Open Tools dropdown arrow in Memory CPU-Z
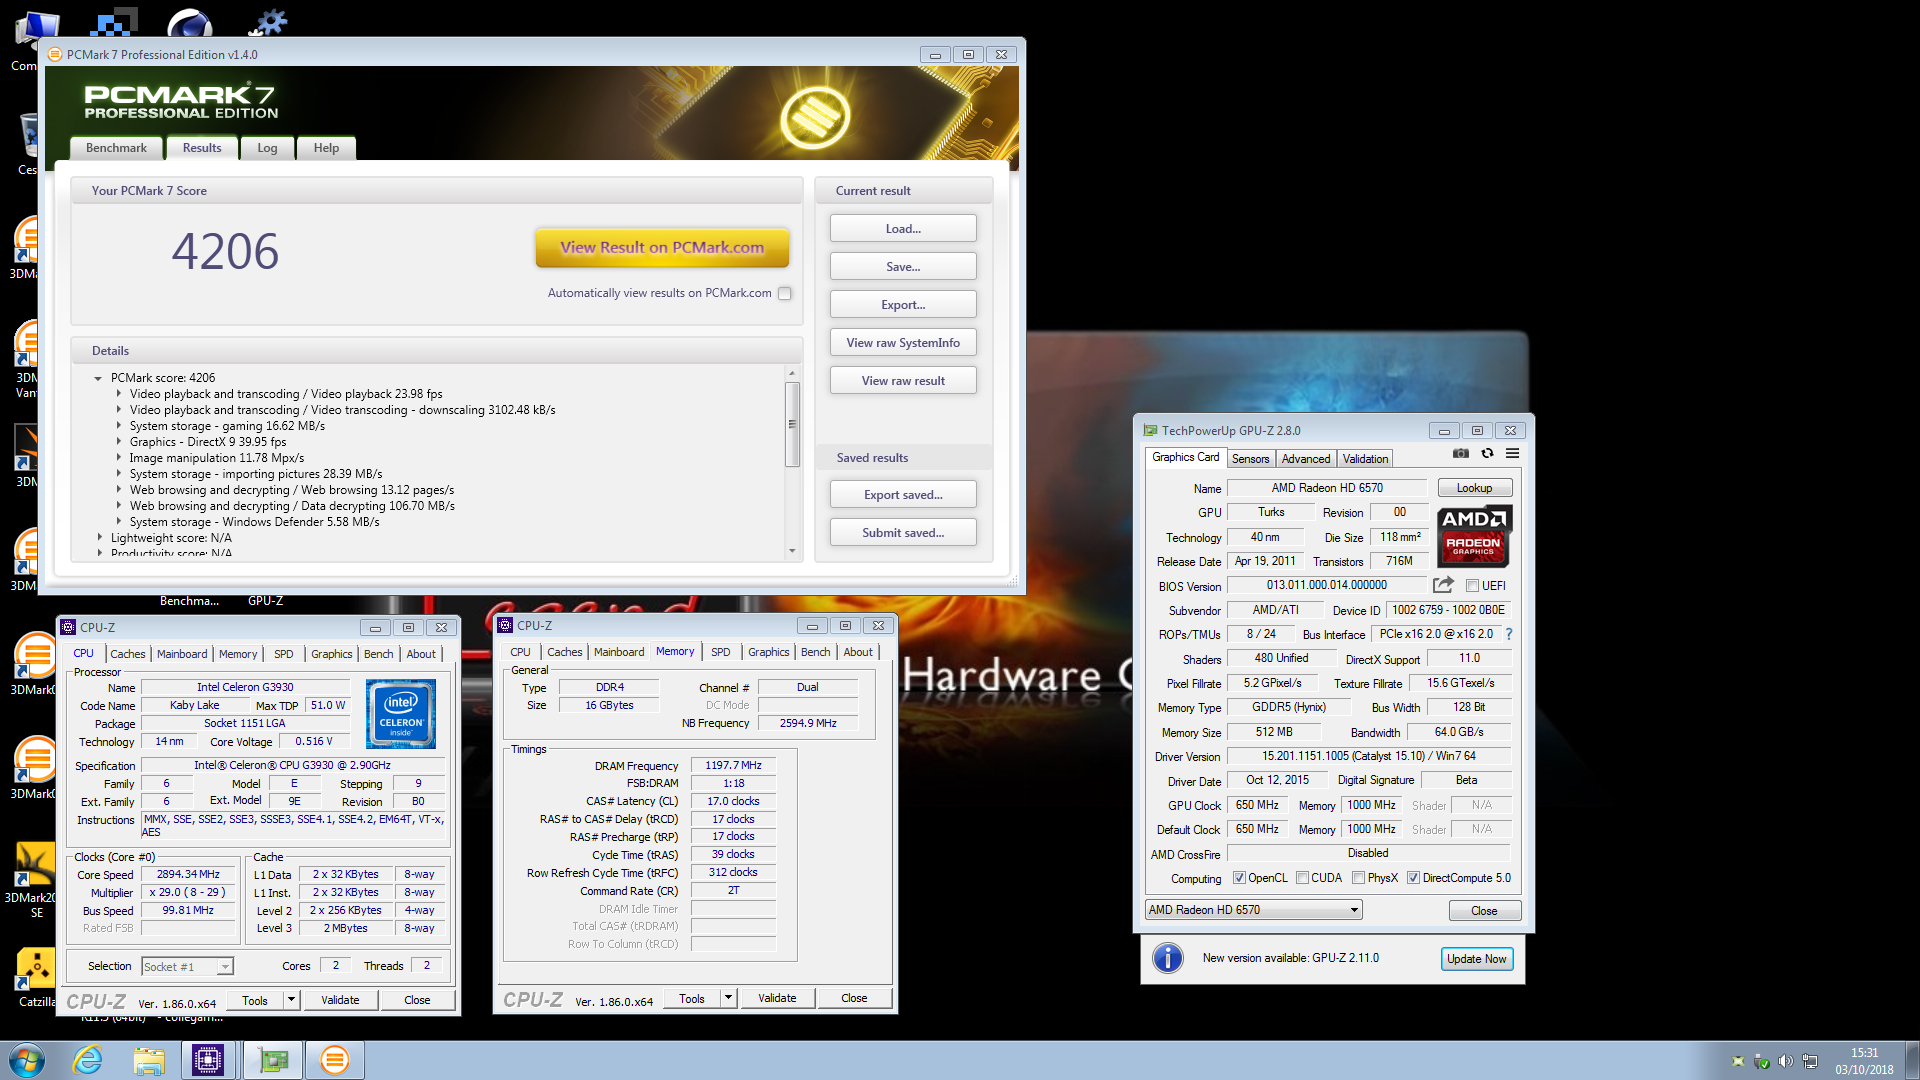This screenshot has width=1920, height=1080. pyautogui.click(x=728, y=998)
